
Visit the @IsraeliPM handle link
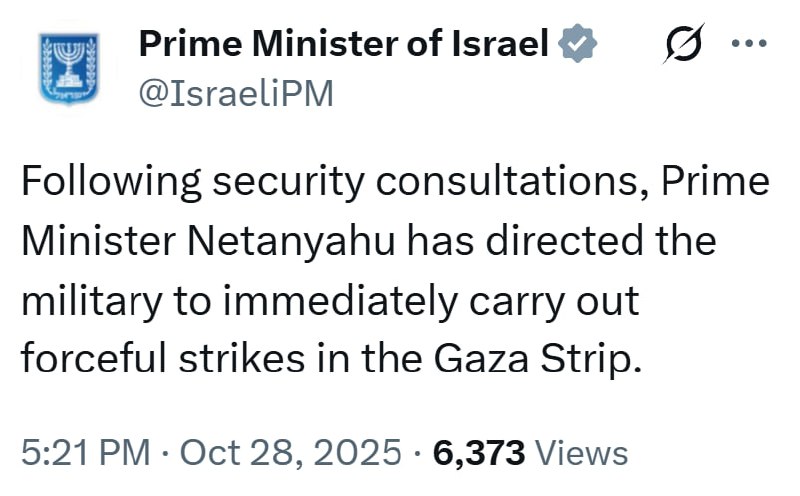click(236, 93)
